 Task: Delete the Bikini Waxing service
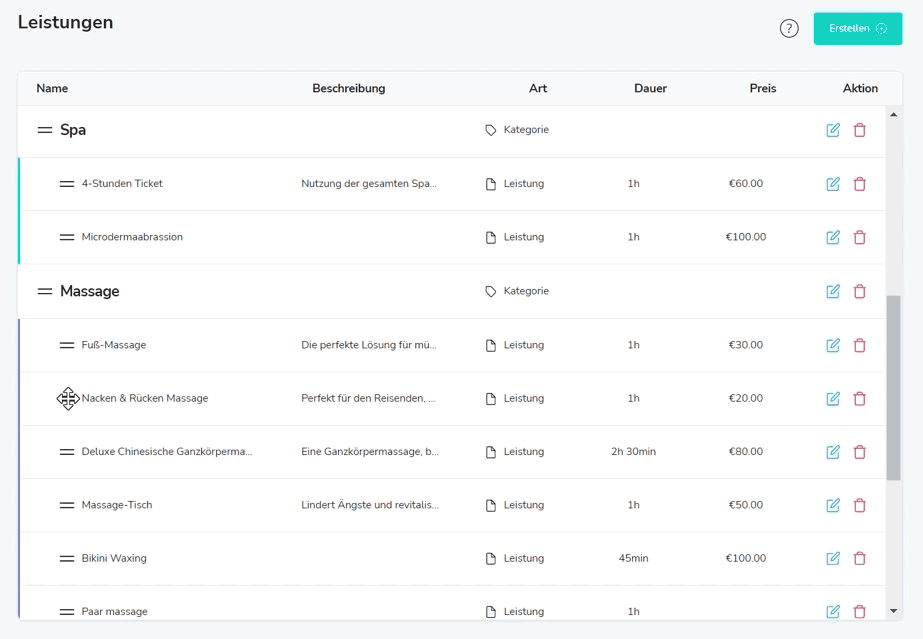click(x=859, y=558)
